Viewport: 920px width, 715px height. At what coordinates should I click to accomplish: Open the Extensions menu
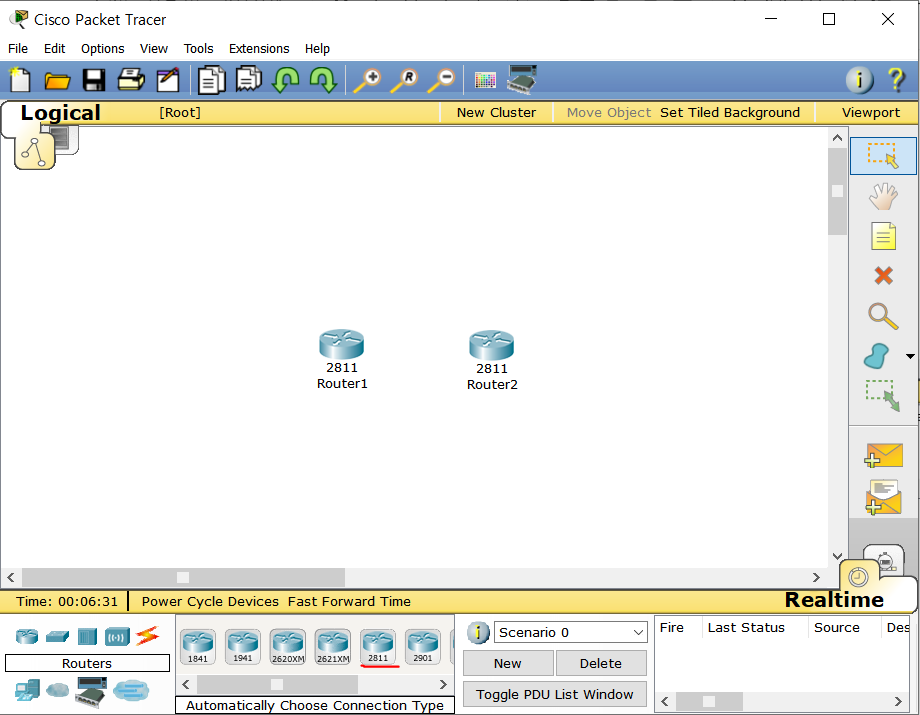pyautogui.click(x=259, y=49)
